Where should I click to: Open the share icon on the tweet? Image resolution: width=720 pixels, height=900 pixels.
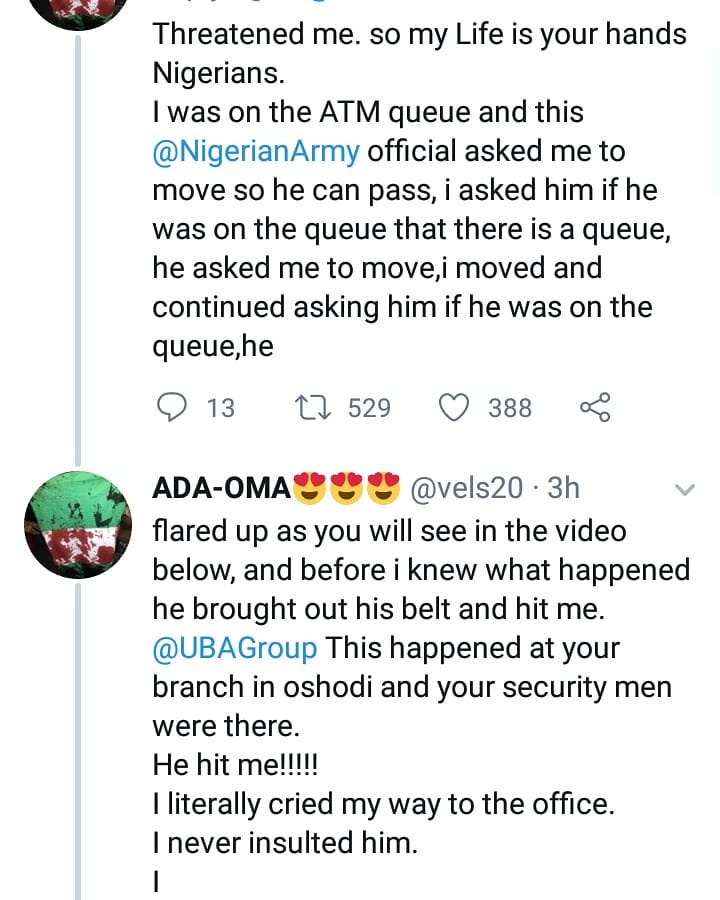coord(594,407)
